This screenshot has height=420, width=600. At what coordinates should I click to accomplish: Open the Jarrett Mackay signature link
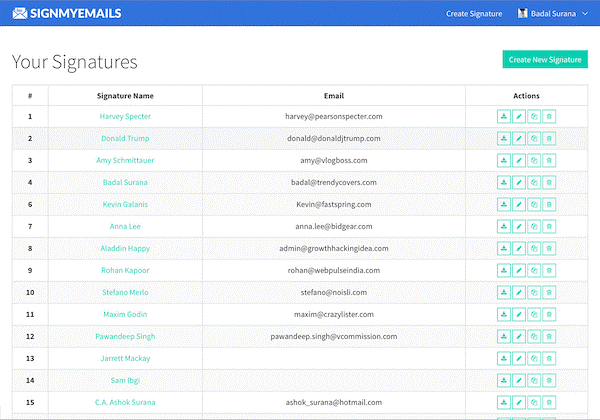click(x=125, y=358)
